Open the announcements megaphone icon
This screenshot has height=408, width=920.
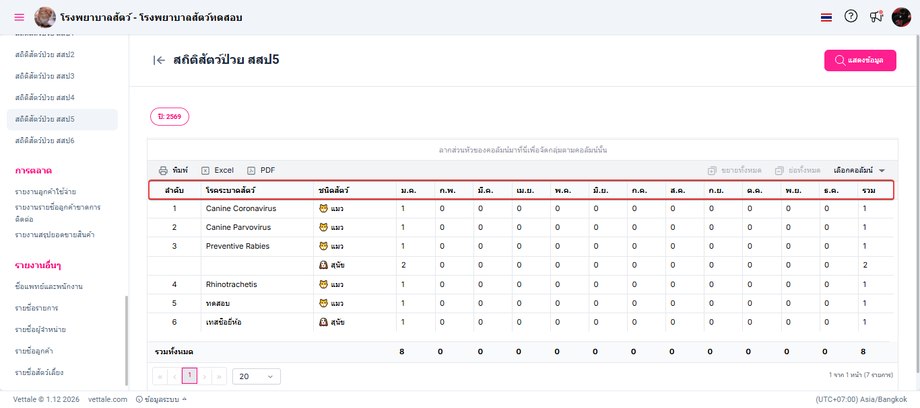876,17
